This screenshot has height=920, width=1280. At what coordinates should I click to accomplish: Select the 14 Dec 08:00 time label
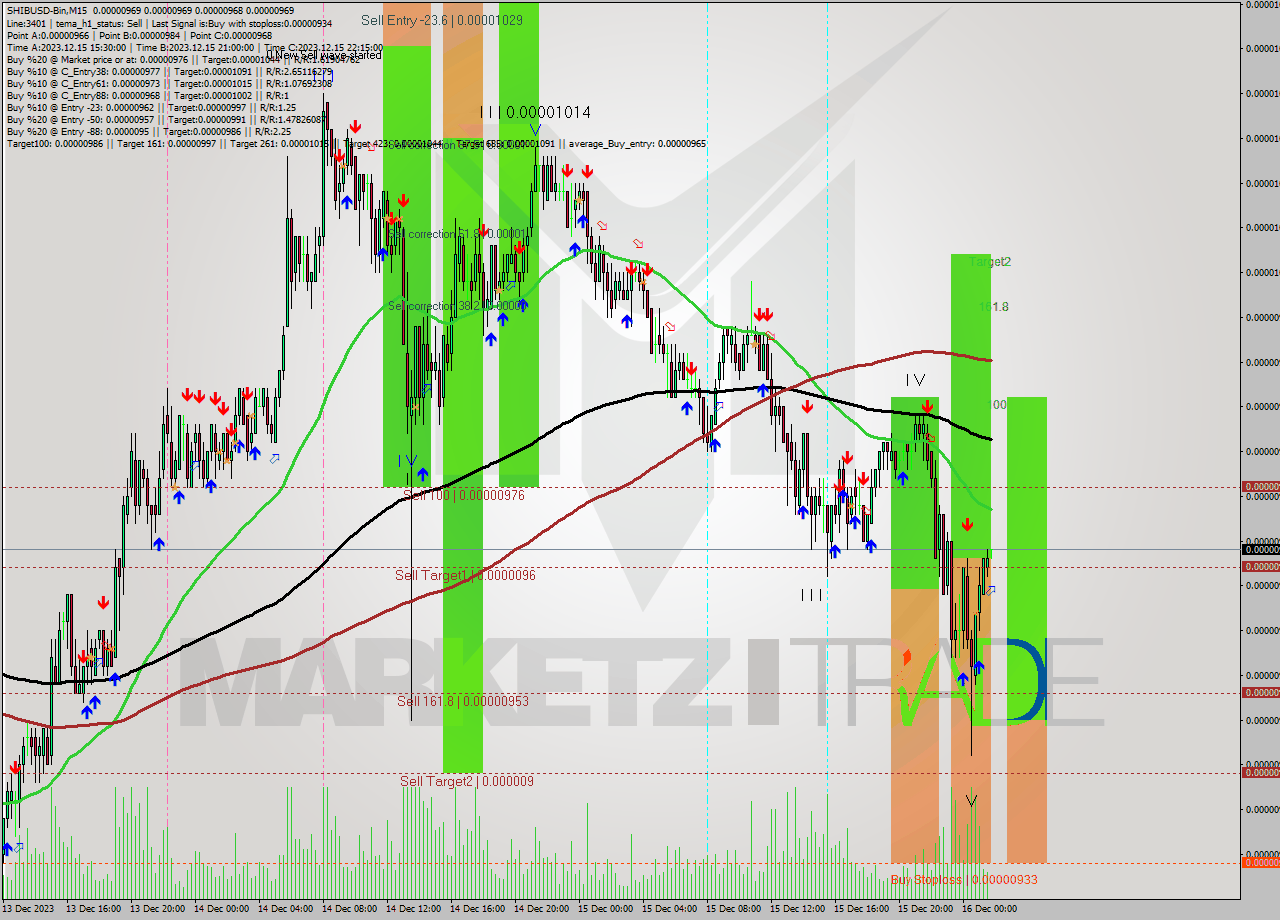349,909
